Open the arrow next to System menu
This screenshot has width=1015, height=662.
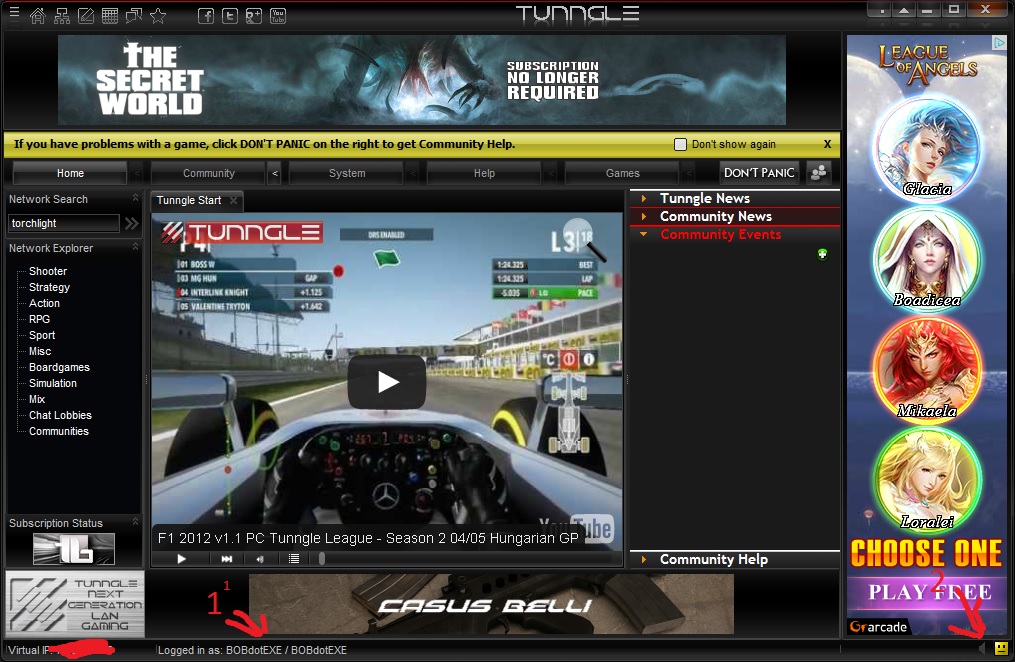(413, 173)
